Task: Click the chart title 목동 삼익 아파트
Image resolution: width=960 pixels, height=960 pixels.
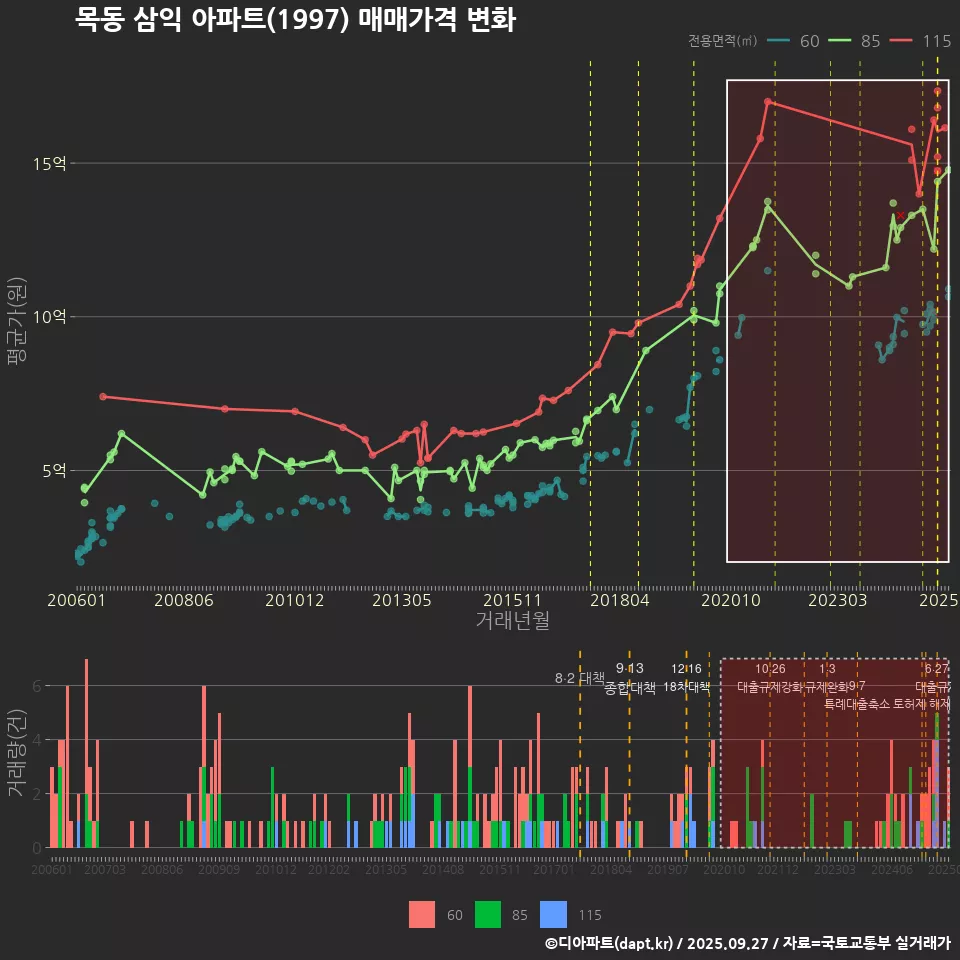Action: 295,19
